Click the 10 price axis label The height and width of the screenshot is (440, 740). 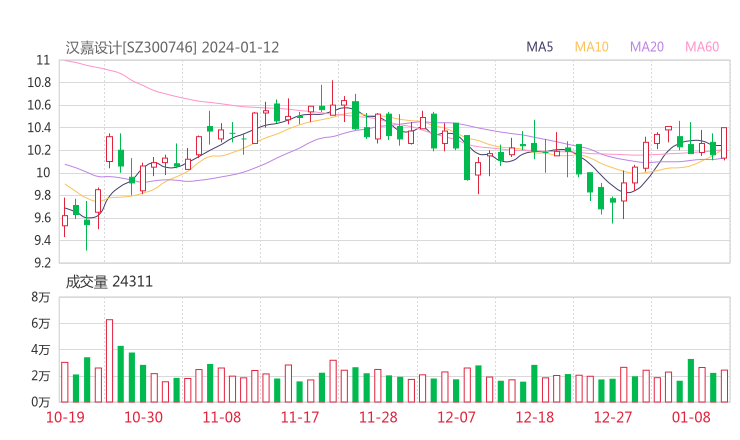tap(43, 173)
